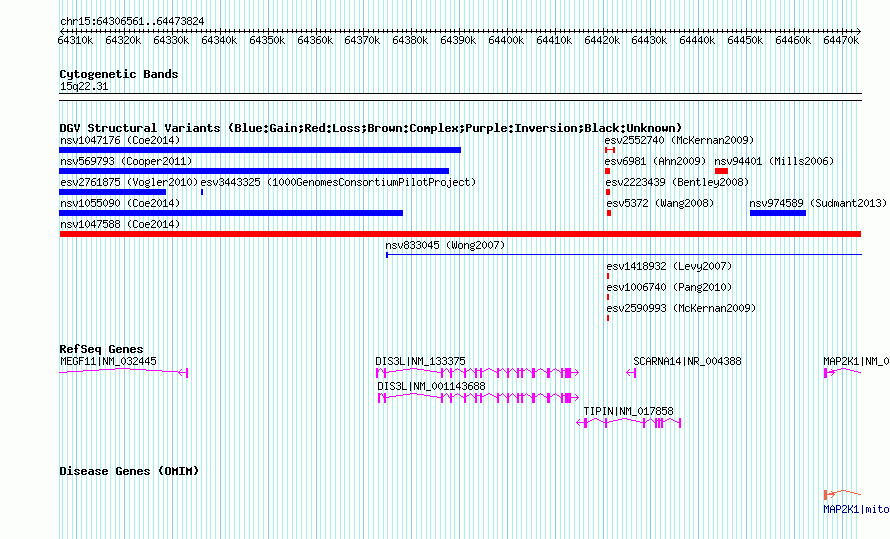Screen dimensions: 890x539
Task: Click the TIPIN|NM_017858 label
Action: [x=628, y=411]
